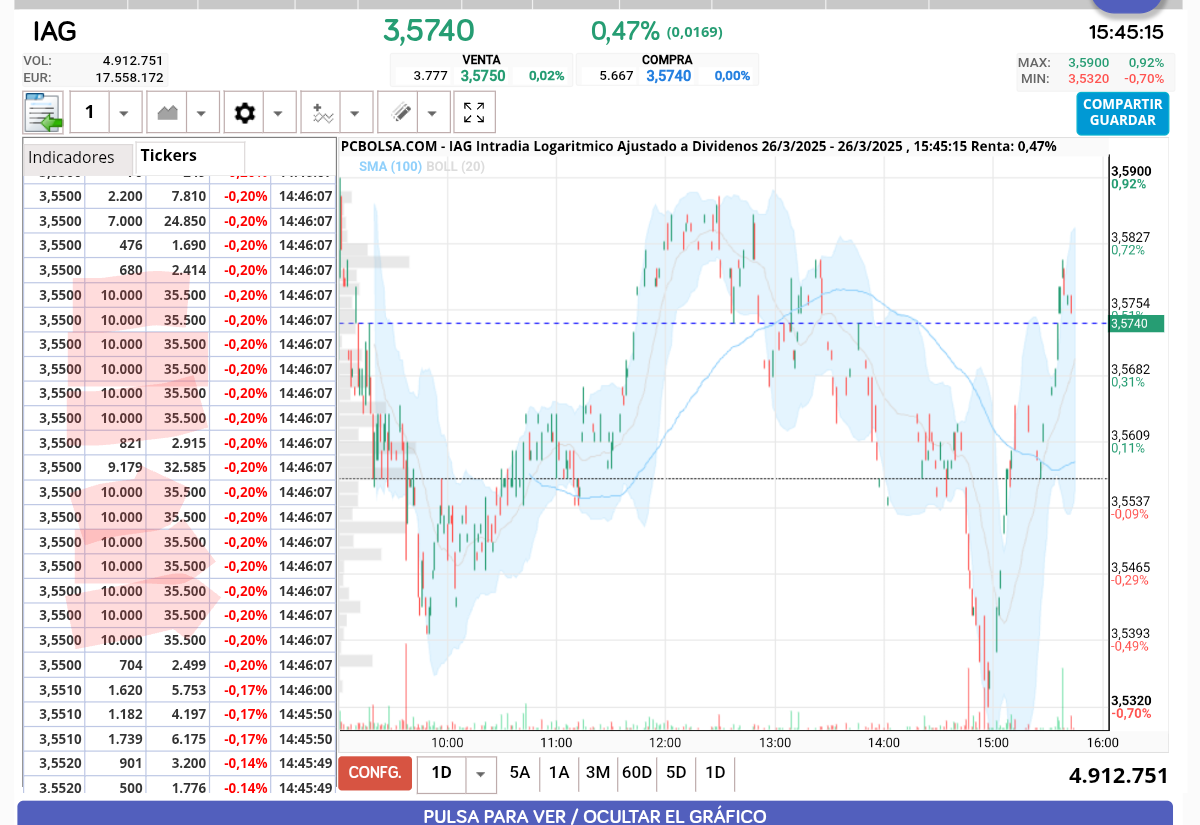Select the 5A time range
This screenshot has width=1200, height=825.
[520, 773]
